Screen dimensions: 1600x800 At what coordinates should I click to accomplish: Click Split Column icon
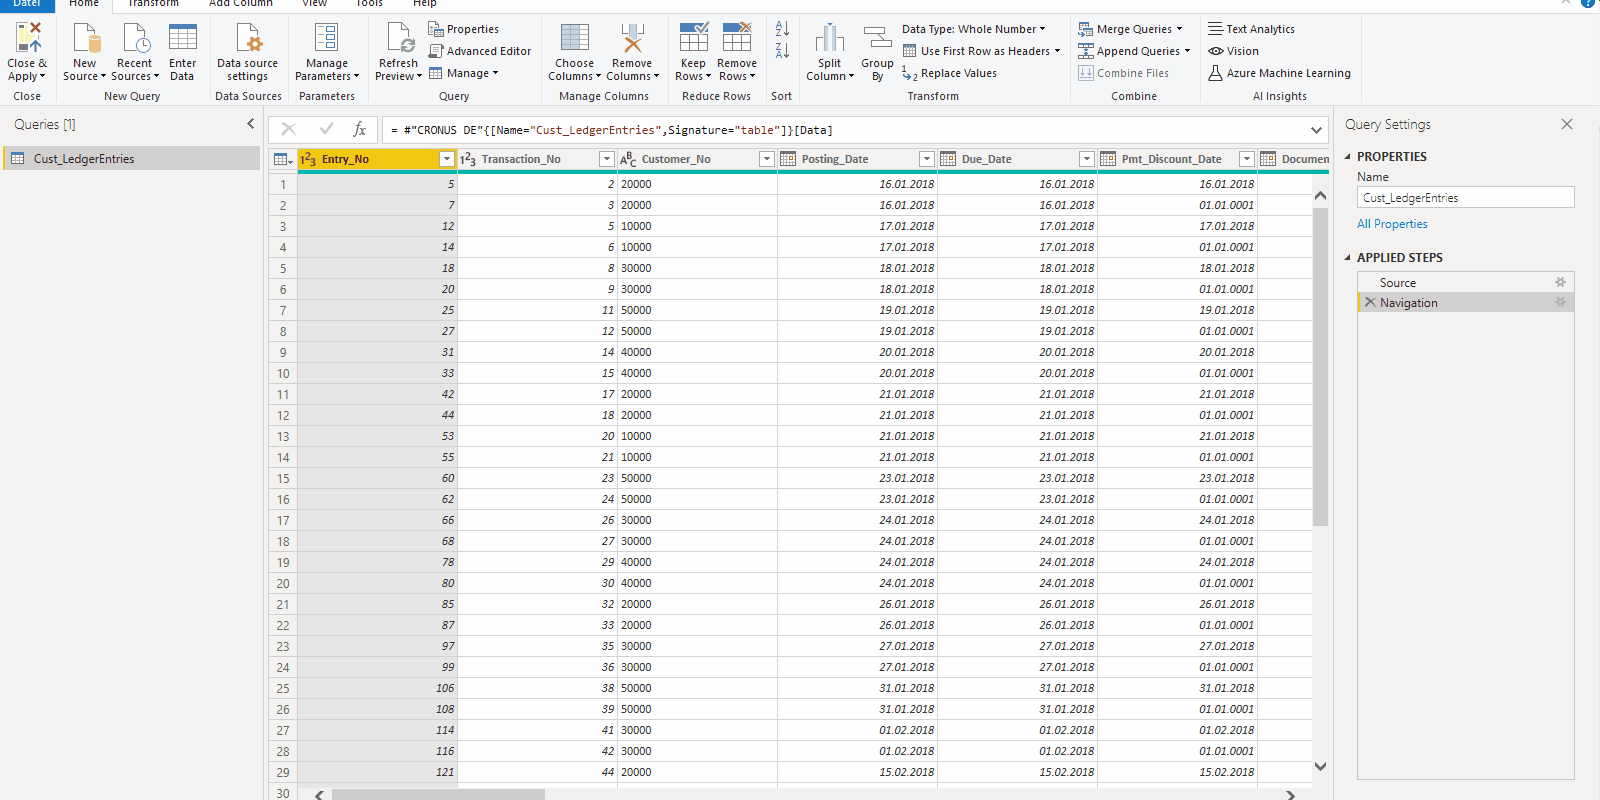click(830, 37)
